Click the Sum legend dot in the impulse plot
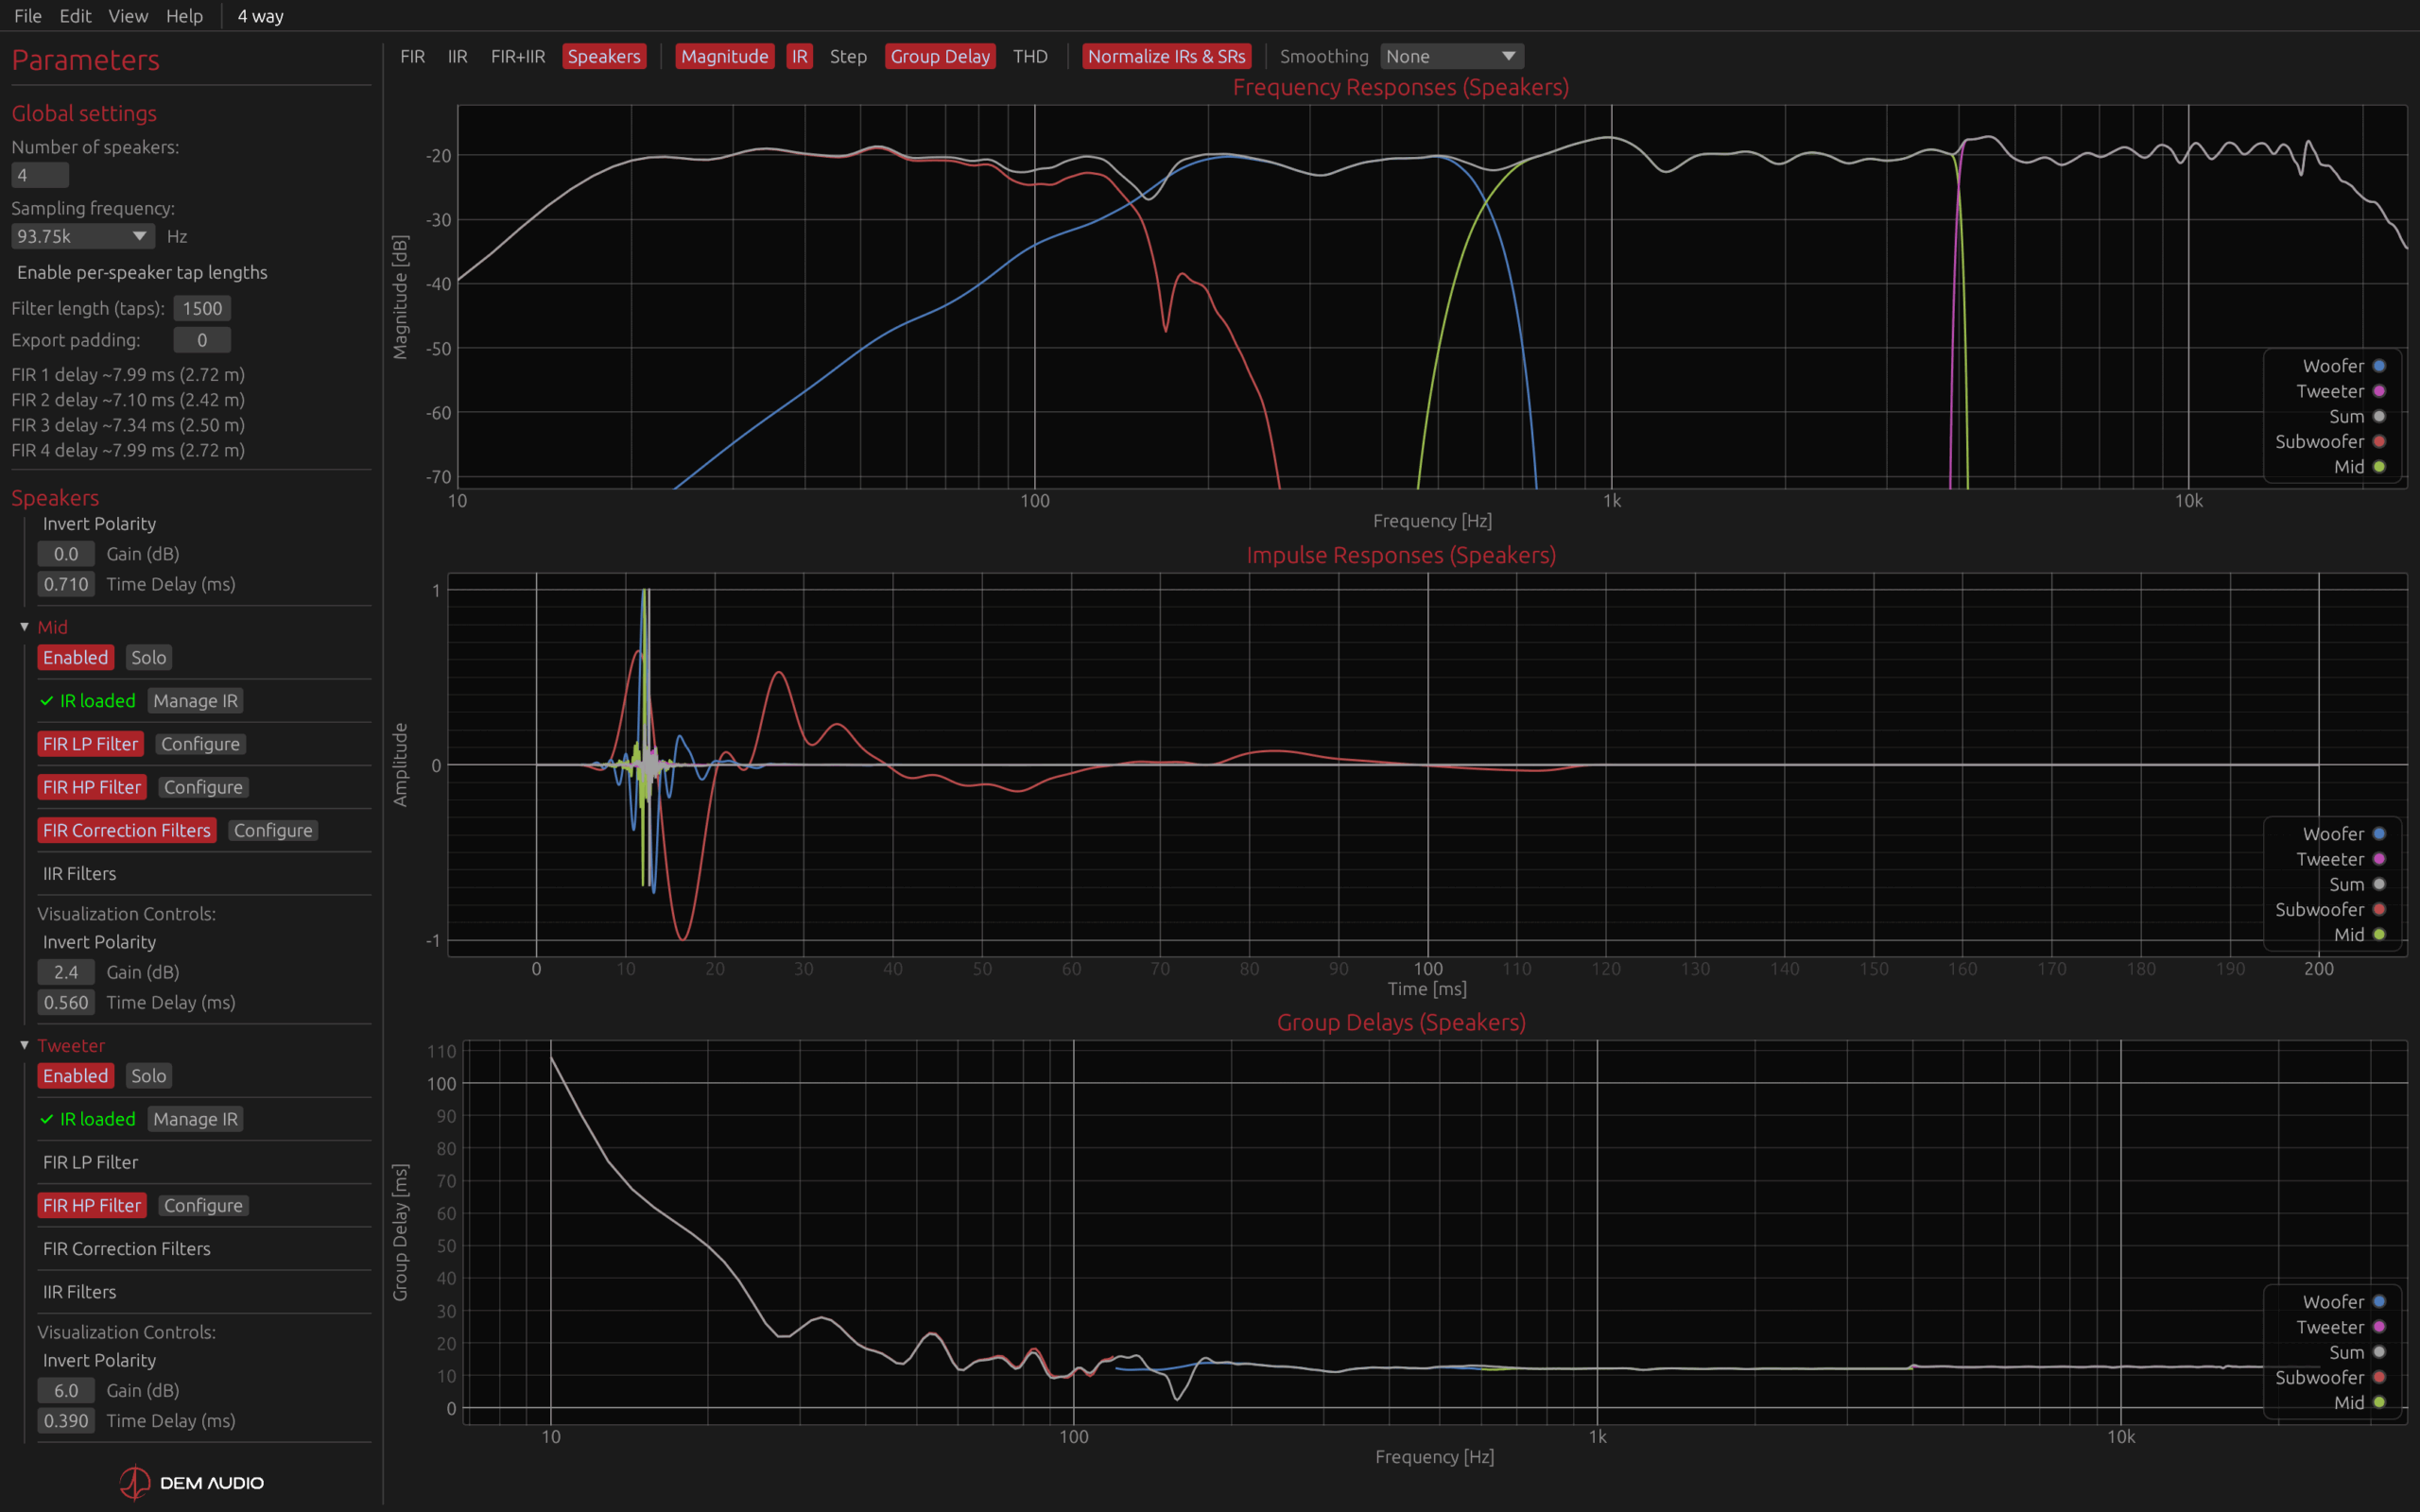The height and width of the screenshot is (1512, 2420). point(2379,884)
